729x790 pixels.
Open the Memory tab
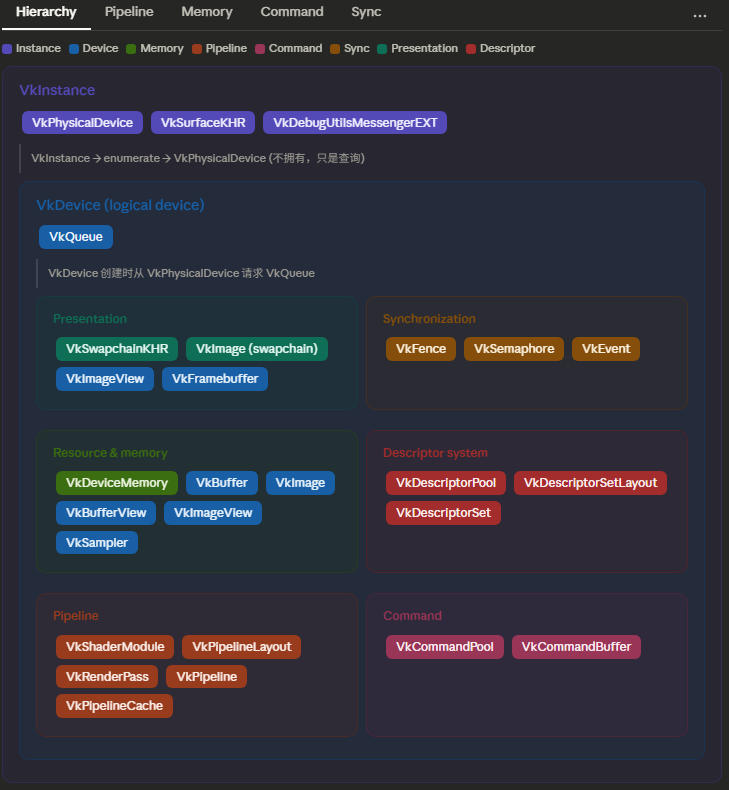(x=207, y=12)
